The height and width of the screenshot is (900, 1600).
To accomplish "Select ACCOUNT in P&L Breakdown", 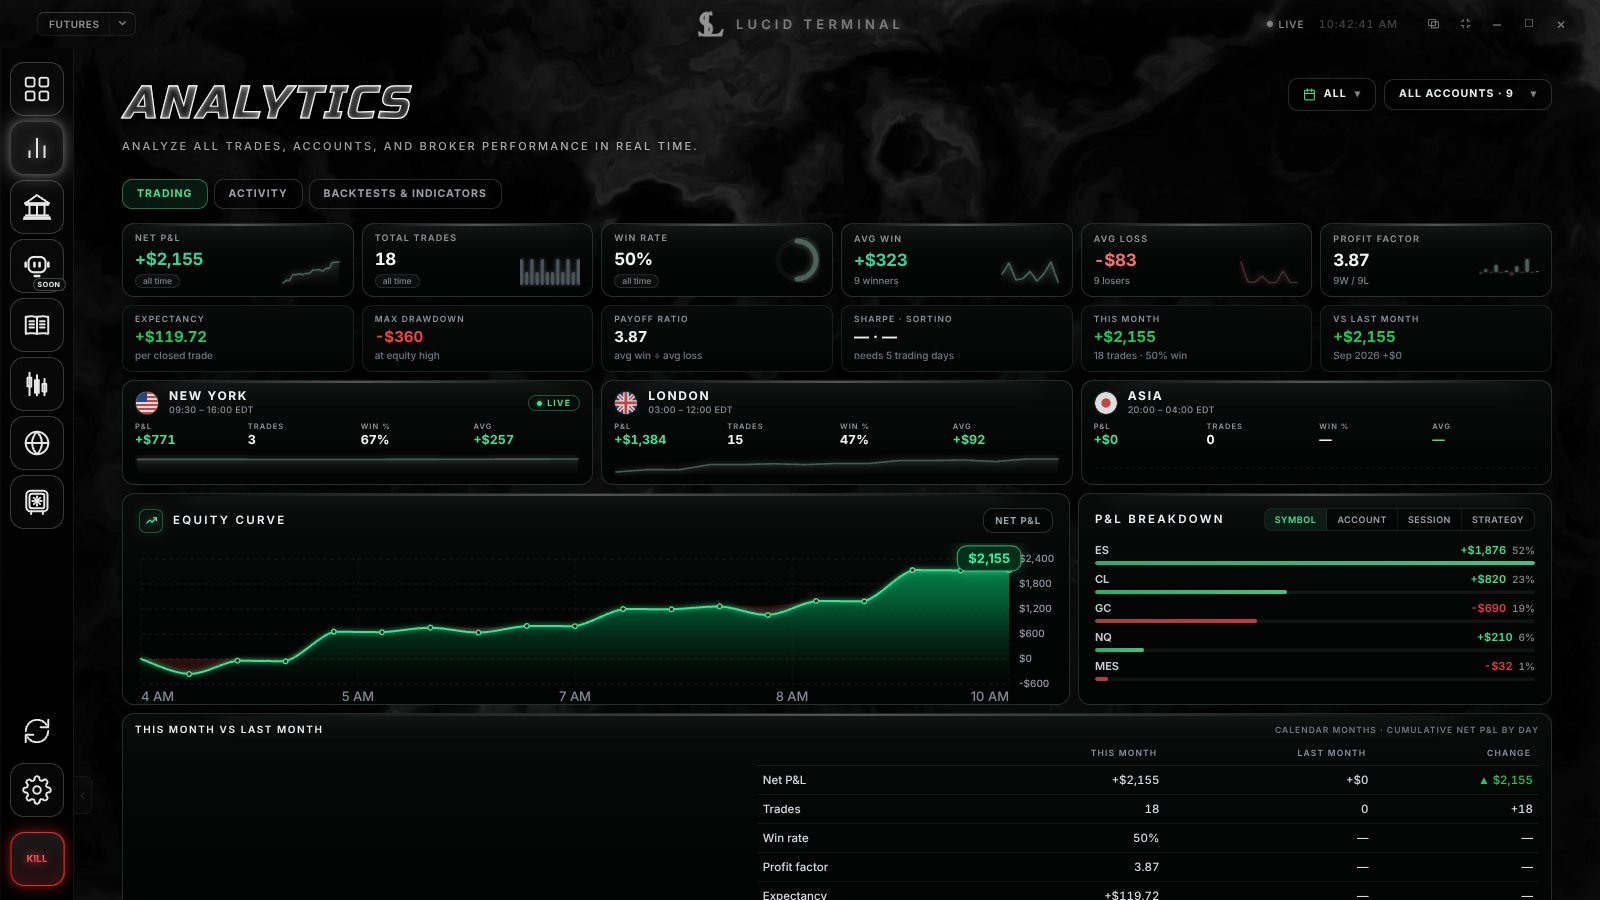I will coord(1362,520).
